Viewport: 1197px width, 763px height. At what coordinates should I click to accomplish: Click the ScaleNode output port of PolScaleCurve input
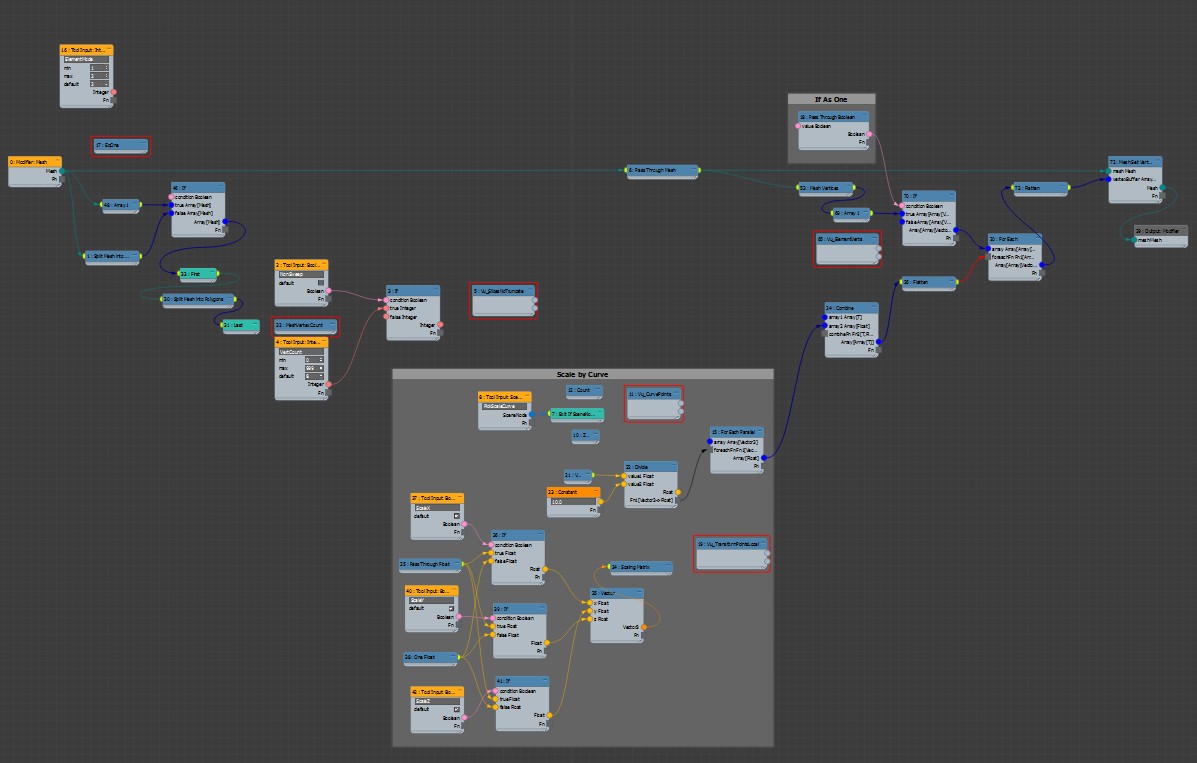(x=532, y=414)
